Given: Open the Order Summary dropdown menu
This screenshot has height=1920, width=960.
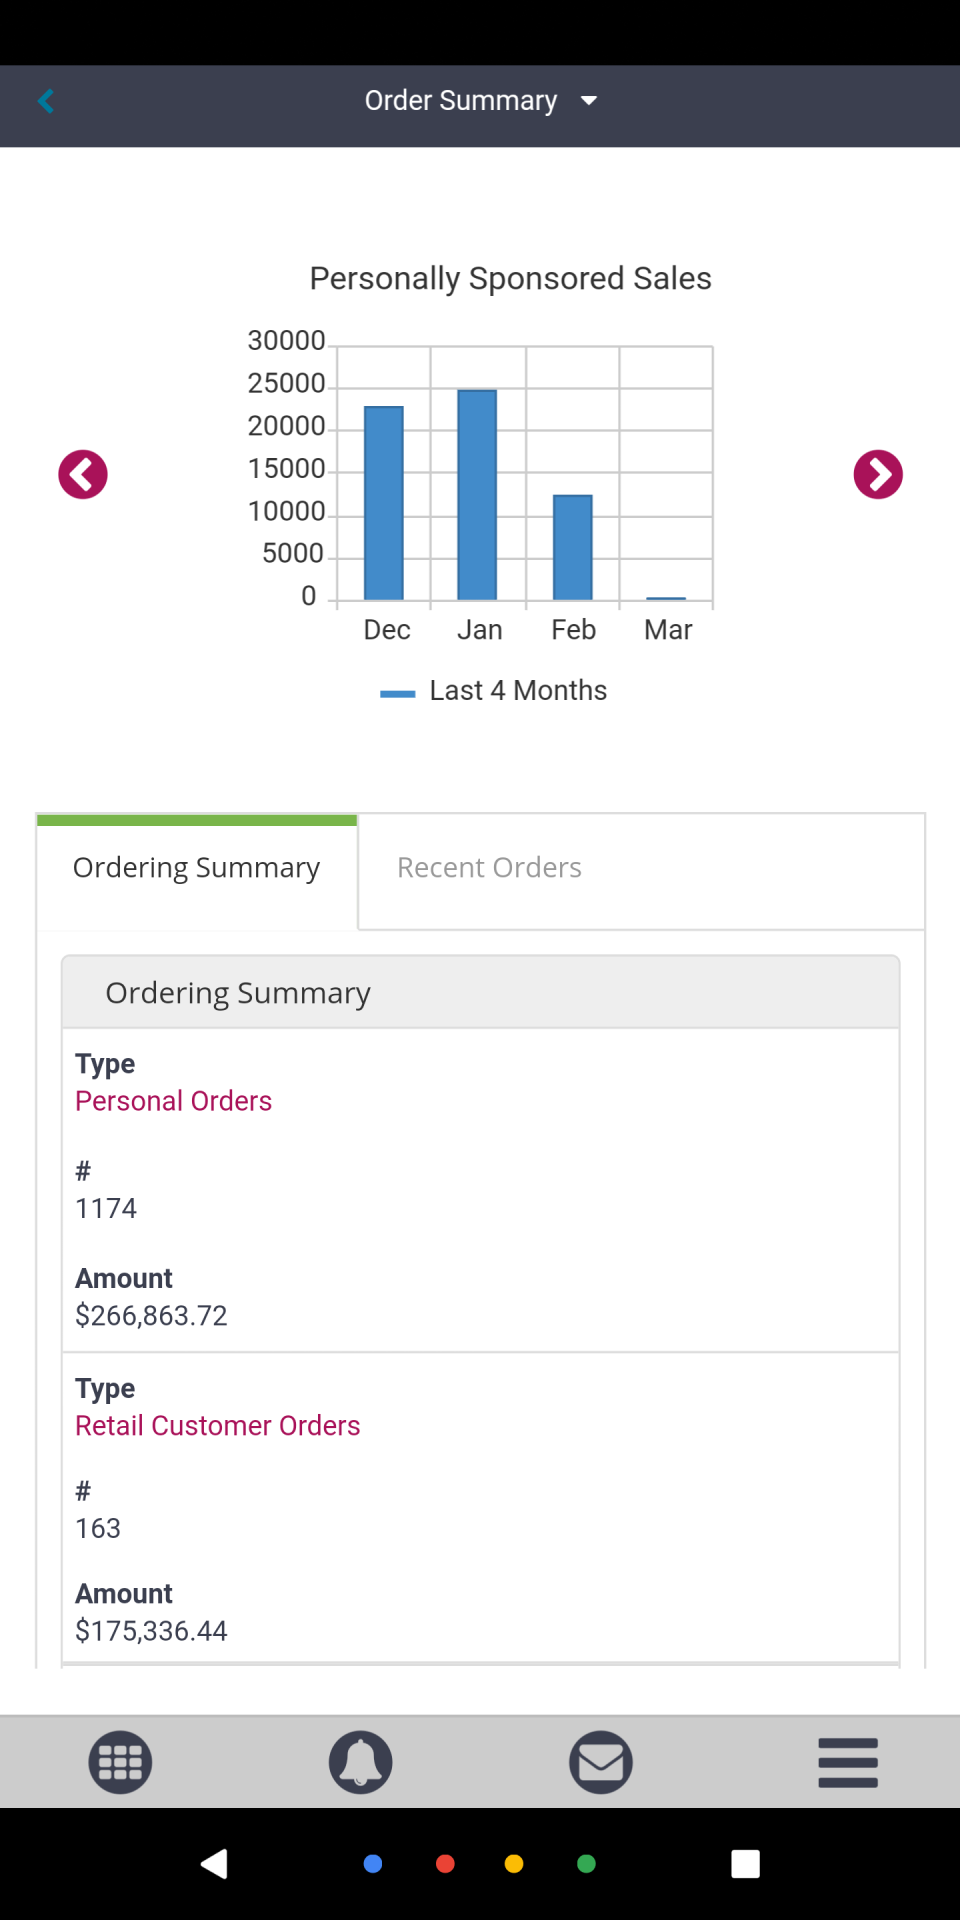Looking at the screenshot, I should (461, 101).
